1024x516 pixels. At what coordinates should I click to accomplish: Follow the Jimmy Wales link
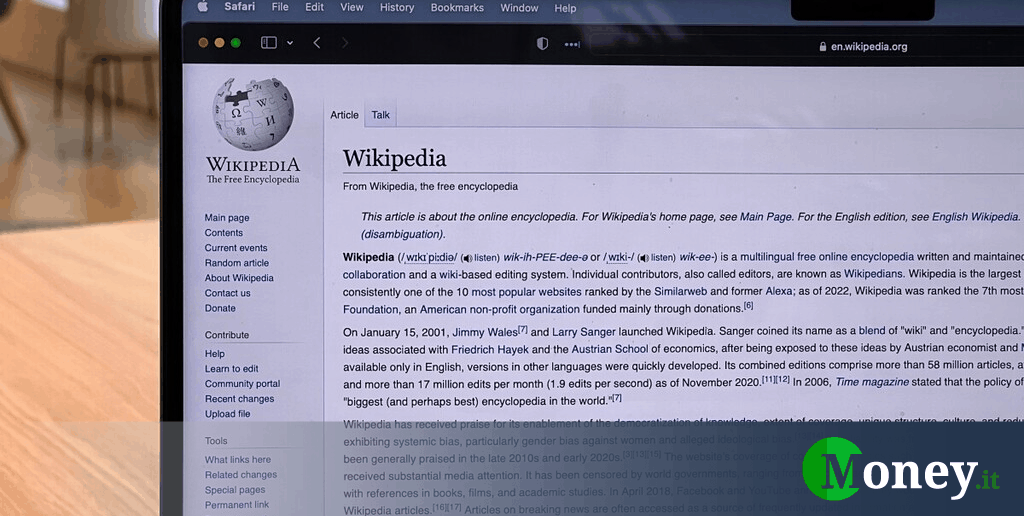coord(483,332)
